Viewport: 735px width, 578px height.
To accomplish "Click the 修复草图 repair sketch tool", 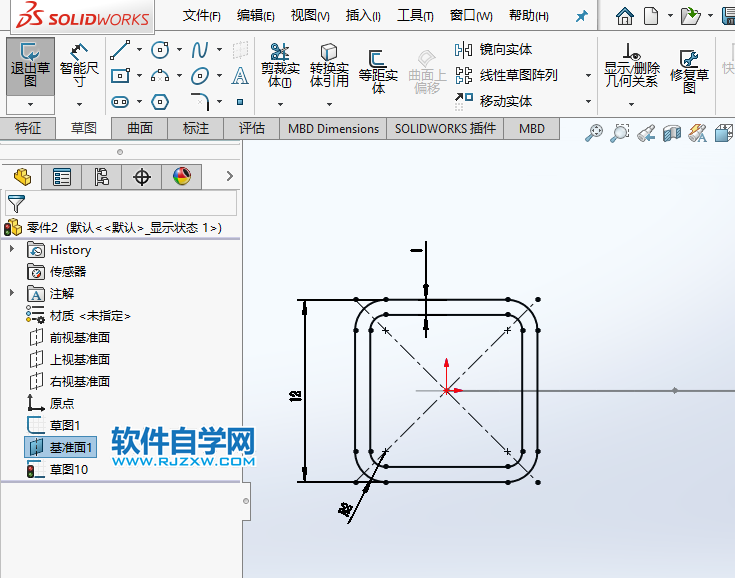I will point(689,71).
